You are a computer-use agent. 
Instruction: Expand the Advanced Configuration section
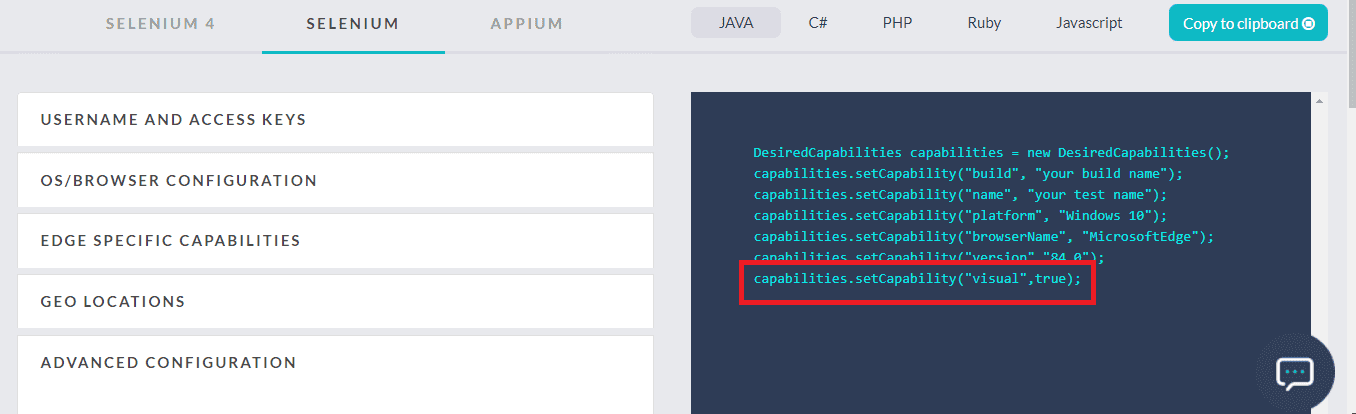click(335, 374)
